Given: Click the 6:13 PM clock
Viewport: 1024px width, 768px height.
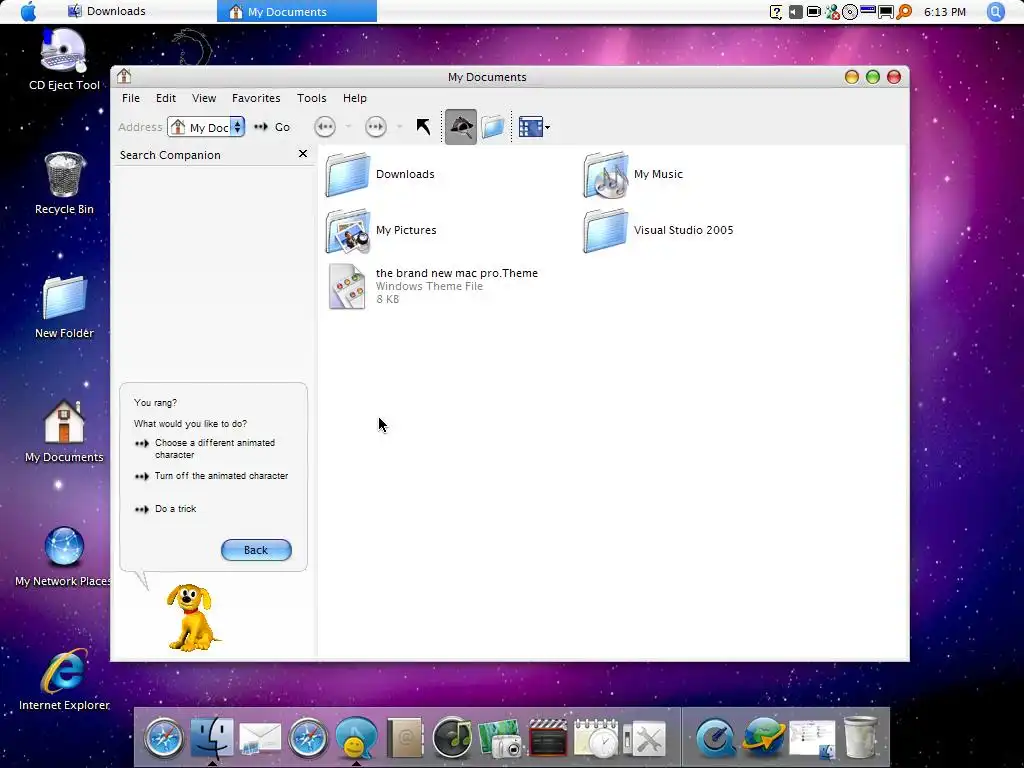Looking at the screenshot, I should 944,12.
